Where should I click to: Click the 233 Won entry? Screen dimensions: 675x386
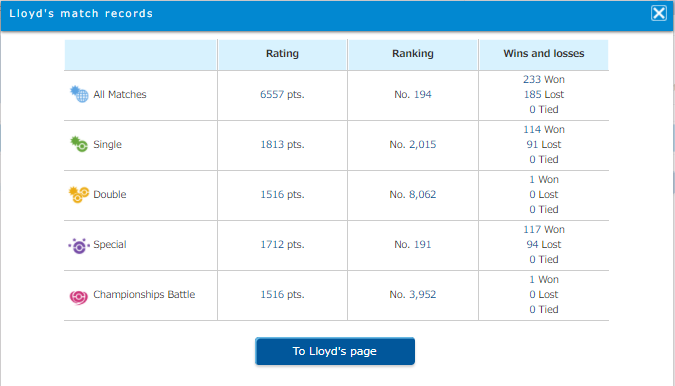point(544,80)
